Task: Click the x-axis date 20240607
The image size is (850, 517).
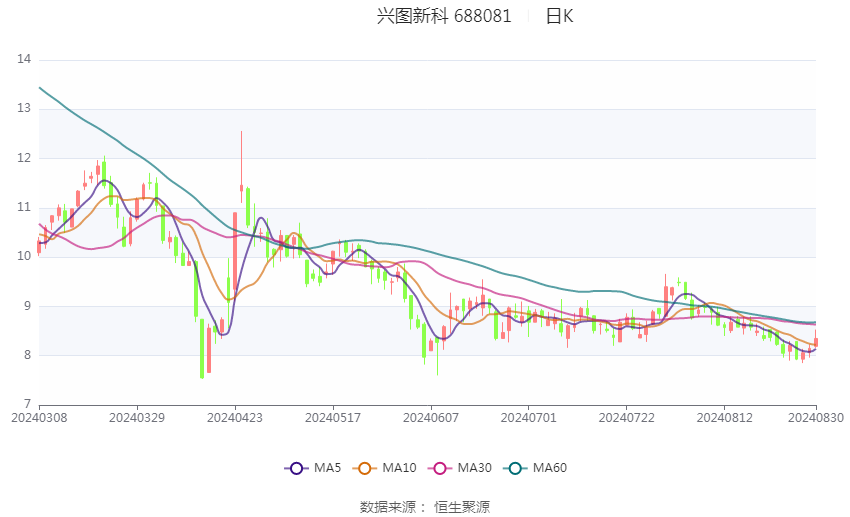Action: point(431,418)
